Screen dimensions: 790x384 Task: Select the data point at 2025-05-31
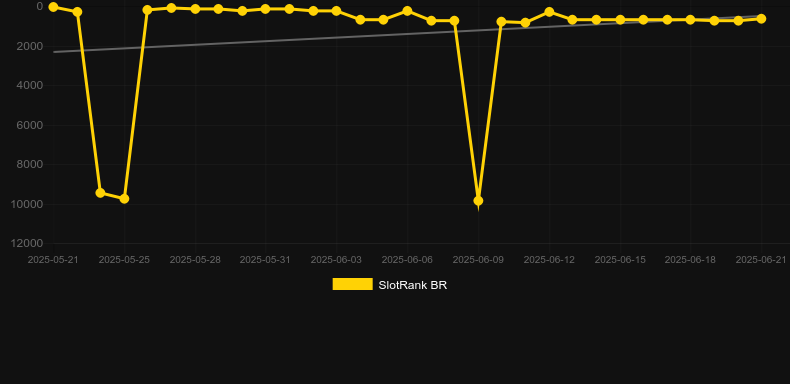(x=266, y=9)
